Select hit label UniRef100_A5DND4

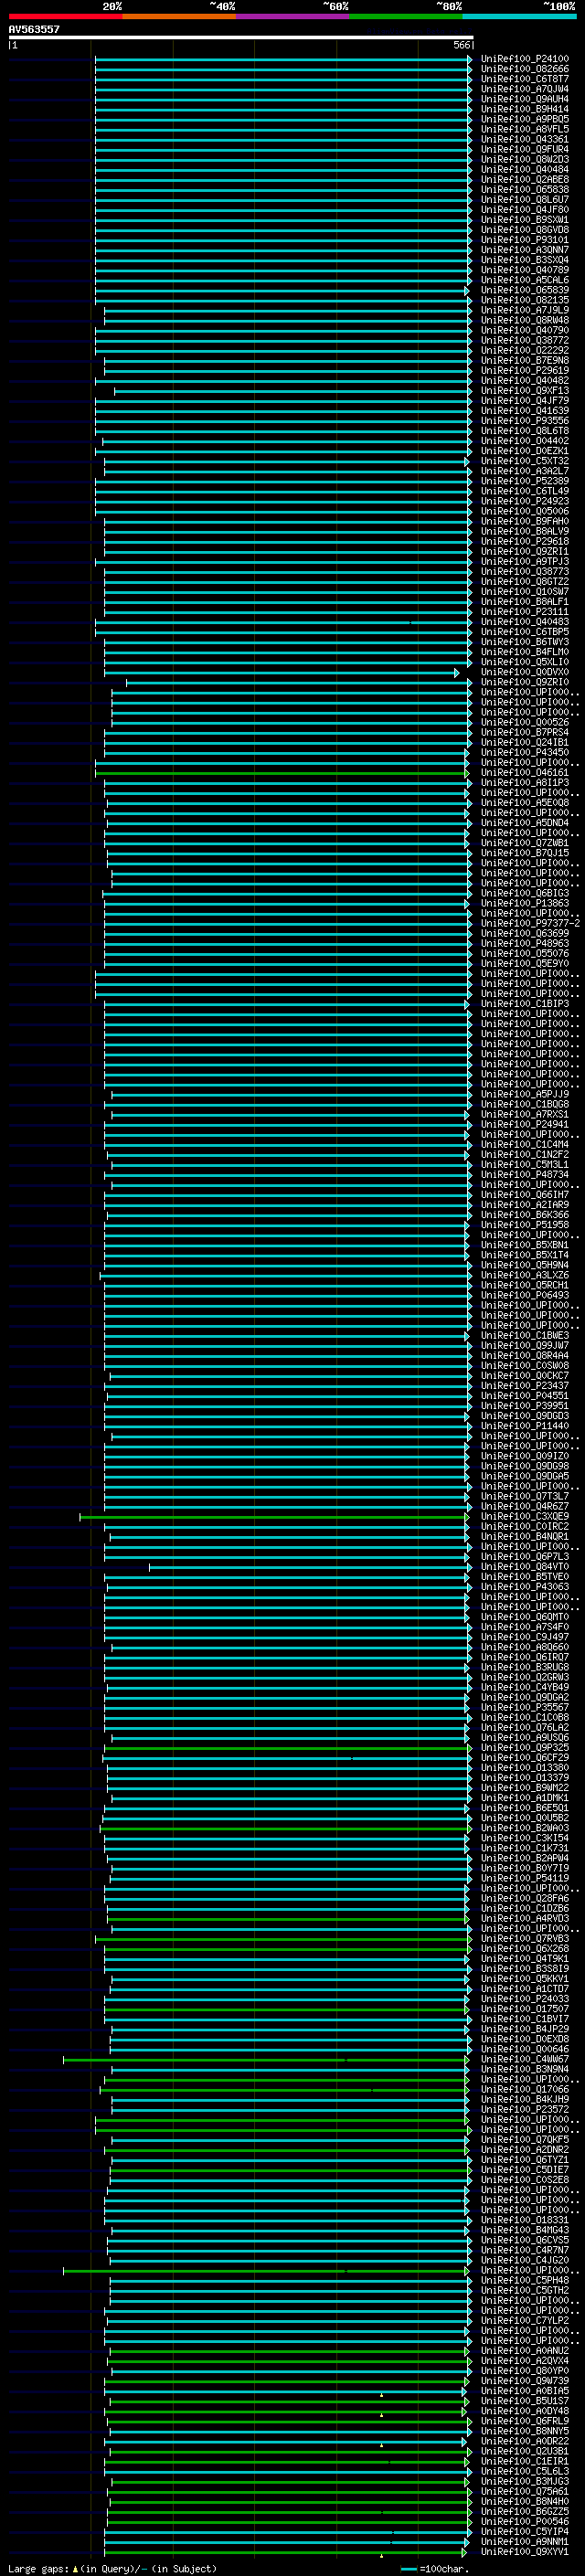(525, 823)
